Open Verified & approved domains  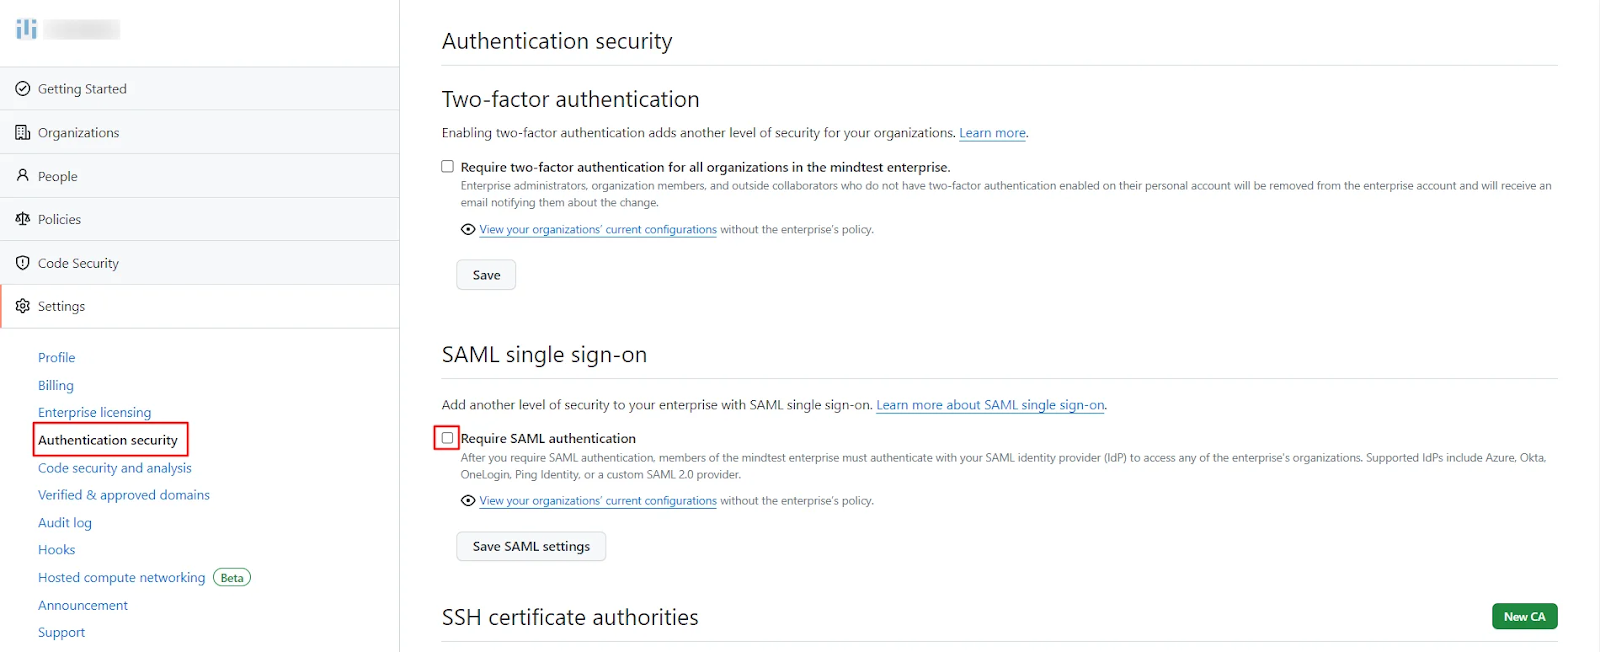point(124,495)
